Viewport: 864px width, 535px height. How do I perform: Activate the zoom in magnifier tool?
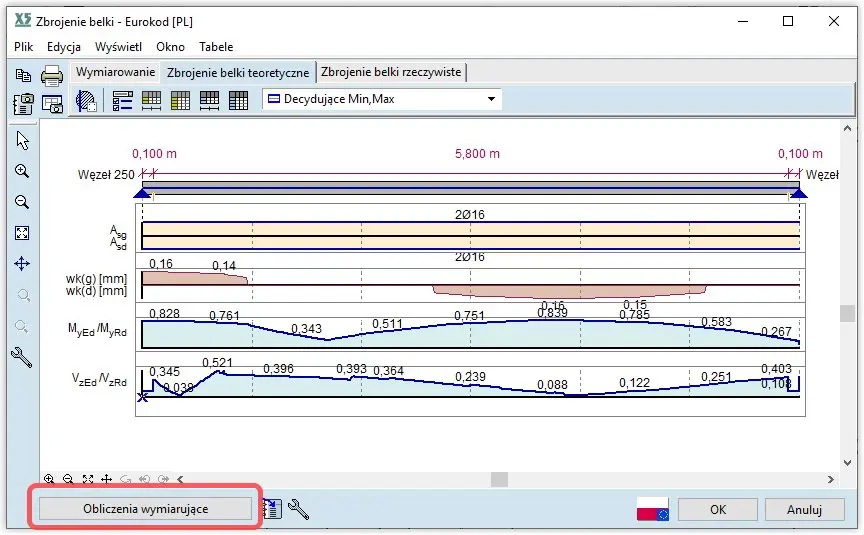pyautogui.click(x=22, y=171)
